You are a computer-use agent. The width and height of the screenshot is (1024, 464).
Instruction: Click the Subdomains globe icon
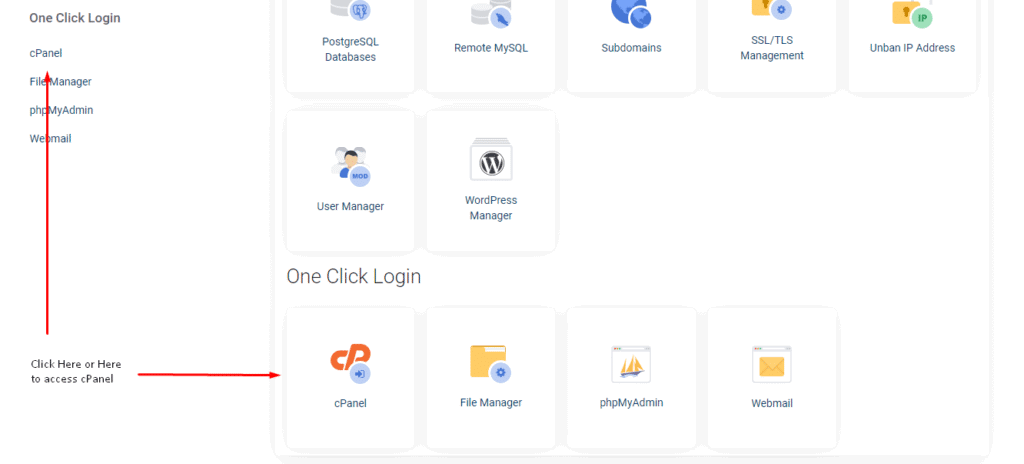(632, 12)
